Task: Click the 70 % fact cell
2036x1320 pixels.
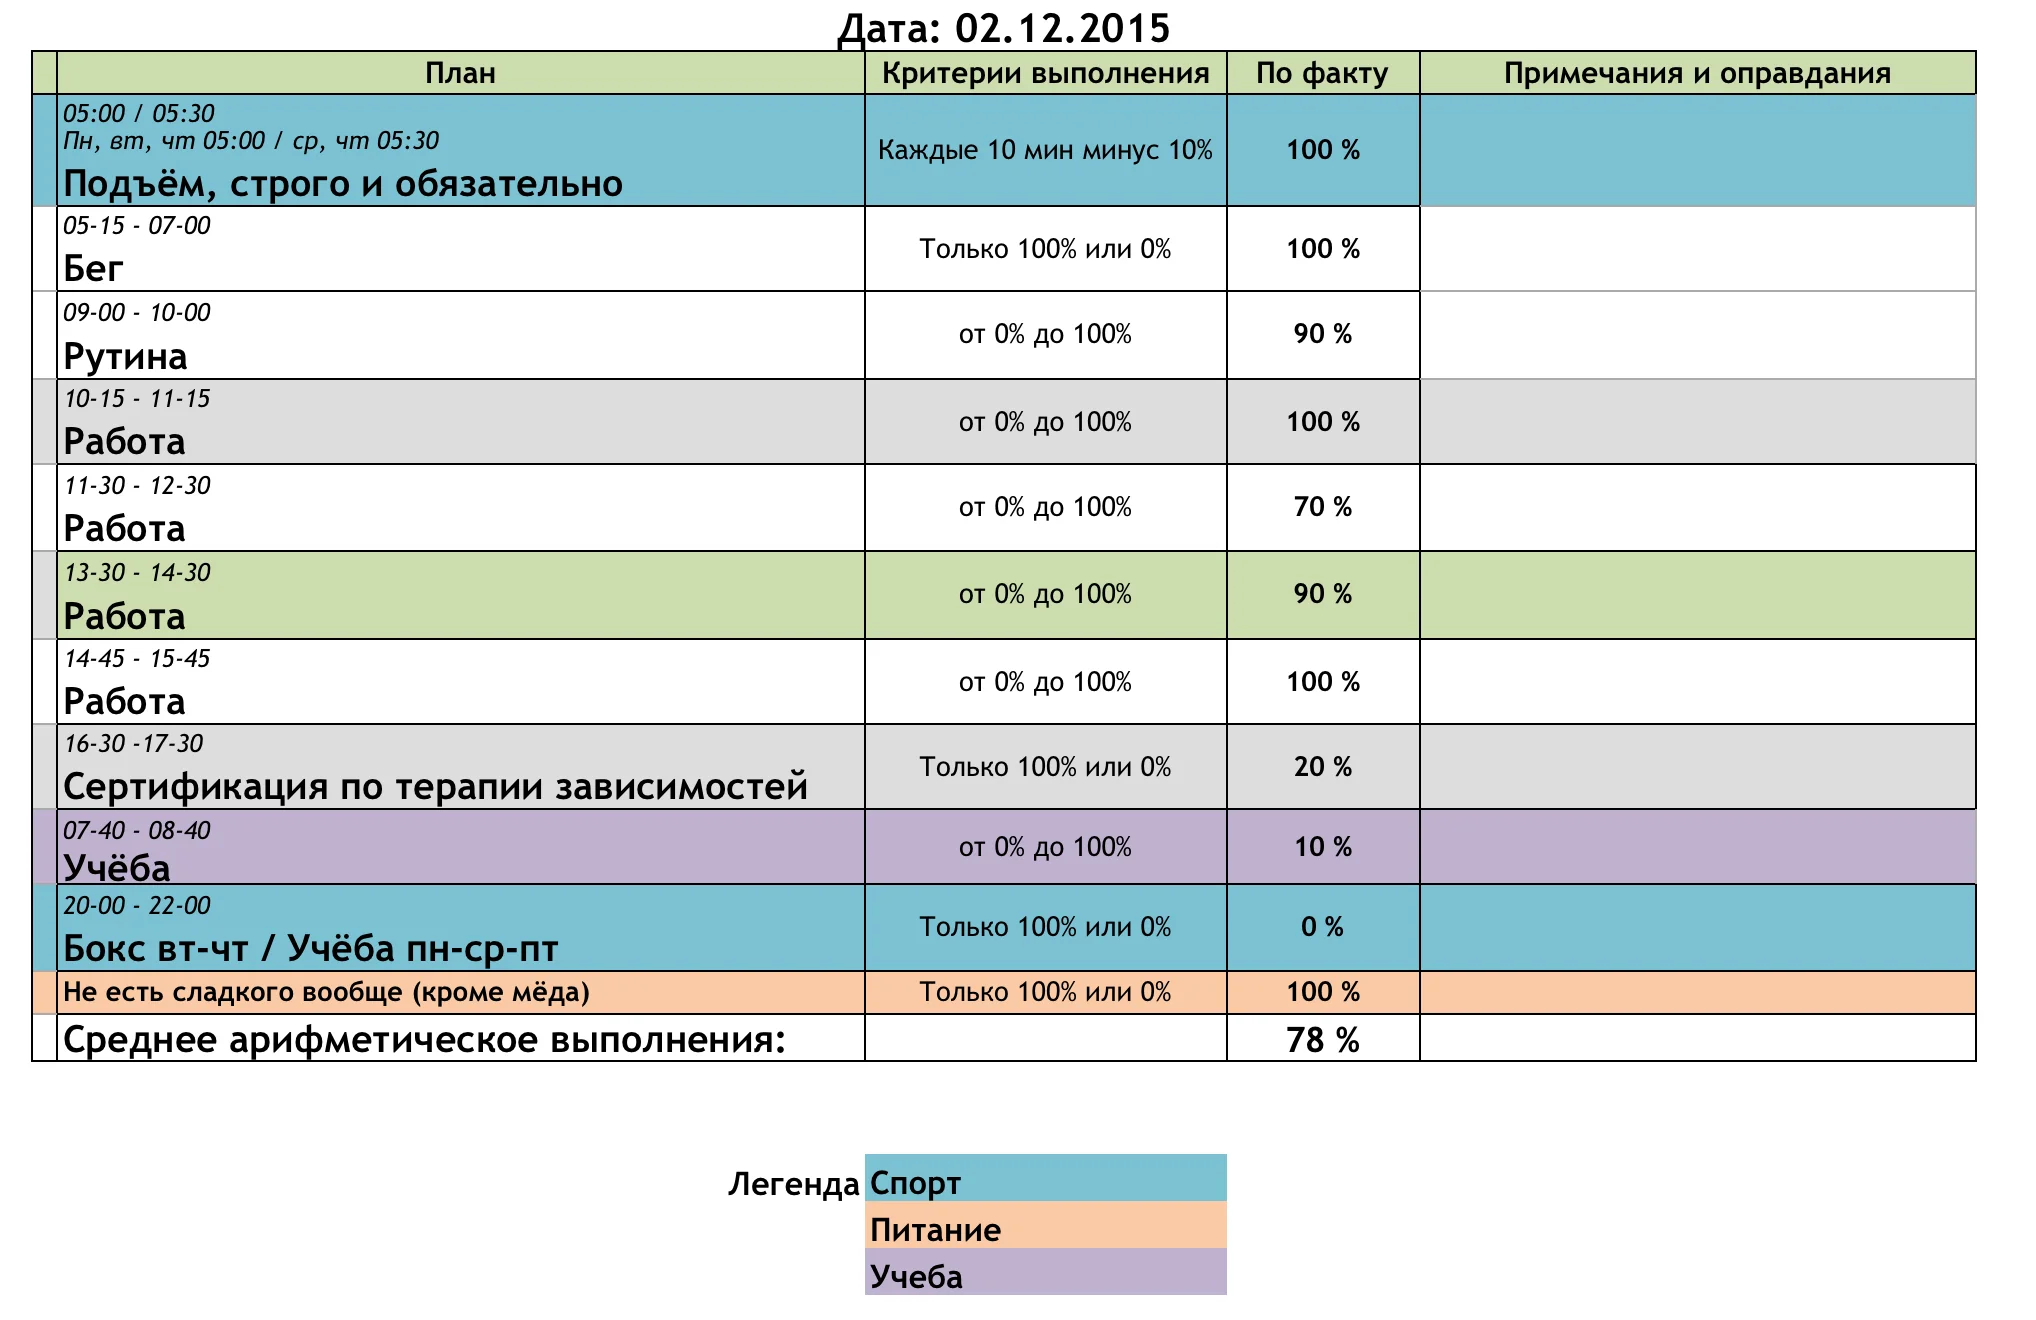Action: (x=1322, y=507)
